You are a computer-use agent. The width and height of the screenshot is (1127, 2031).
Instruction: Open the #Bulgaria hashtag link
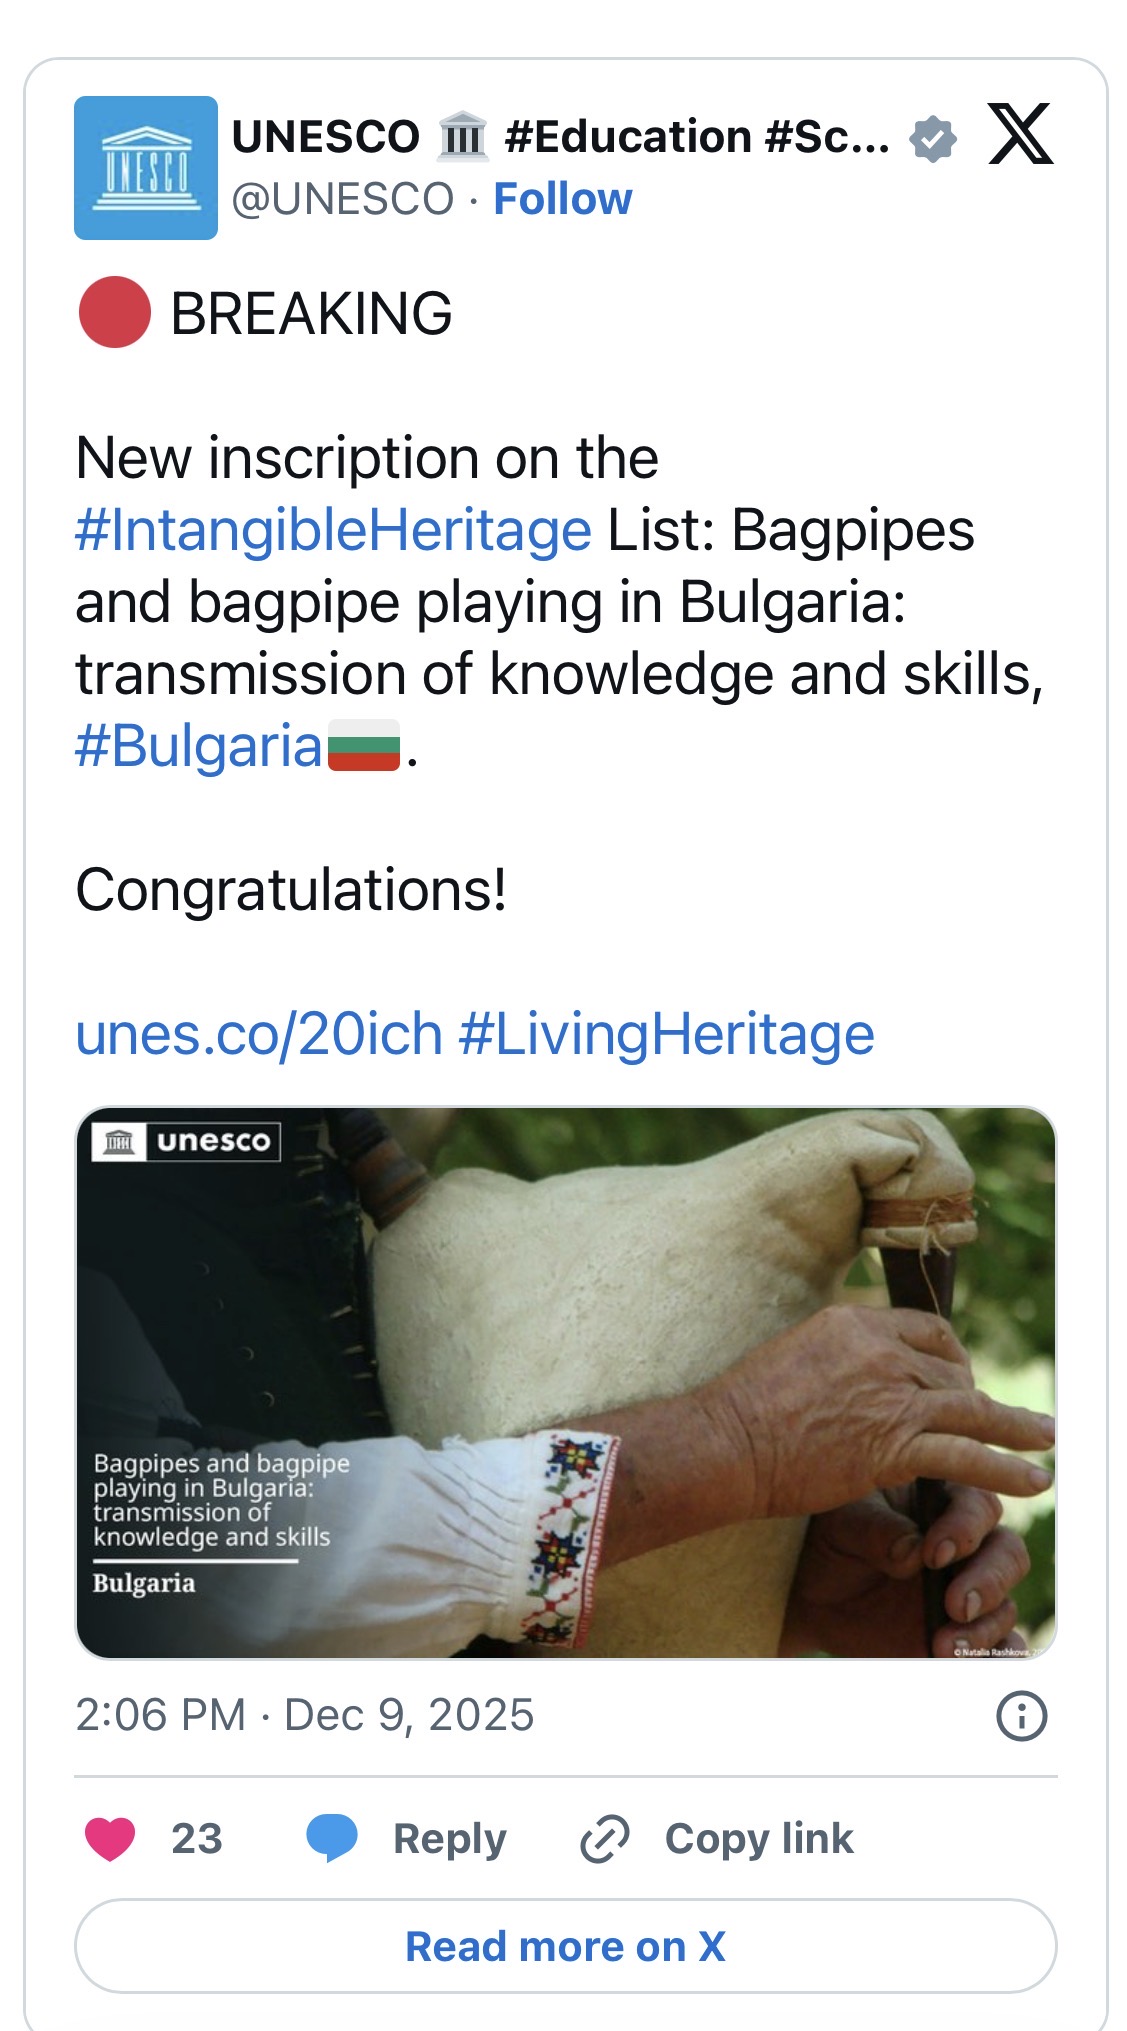pos(199,746)
